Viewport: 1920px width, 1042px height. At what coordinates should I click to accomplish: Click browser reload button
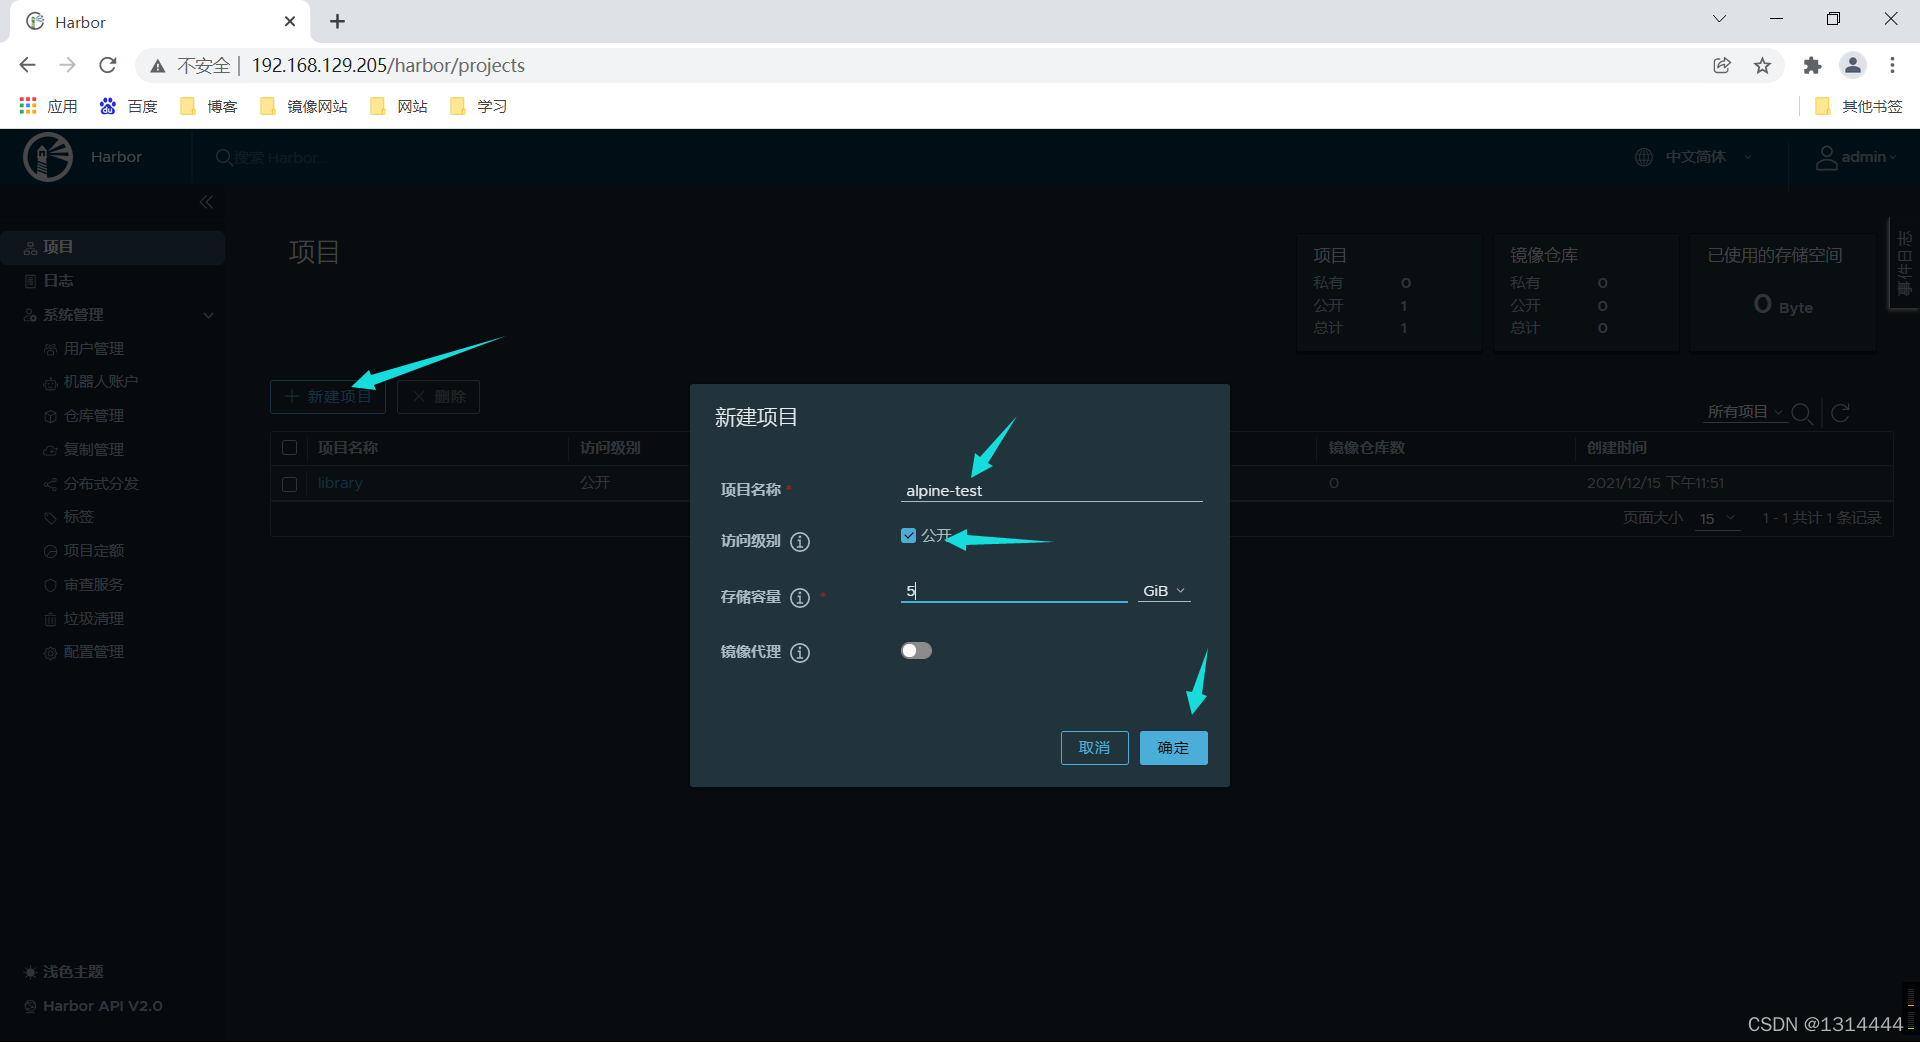coord(108,65)
